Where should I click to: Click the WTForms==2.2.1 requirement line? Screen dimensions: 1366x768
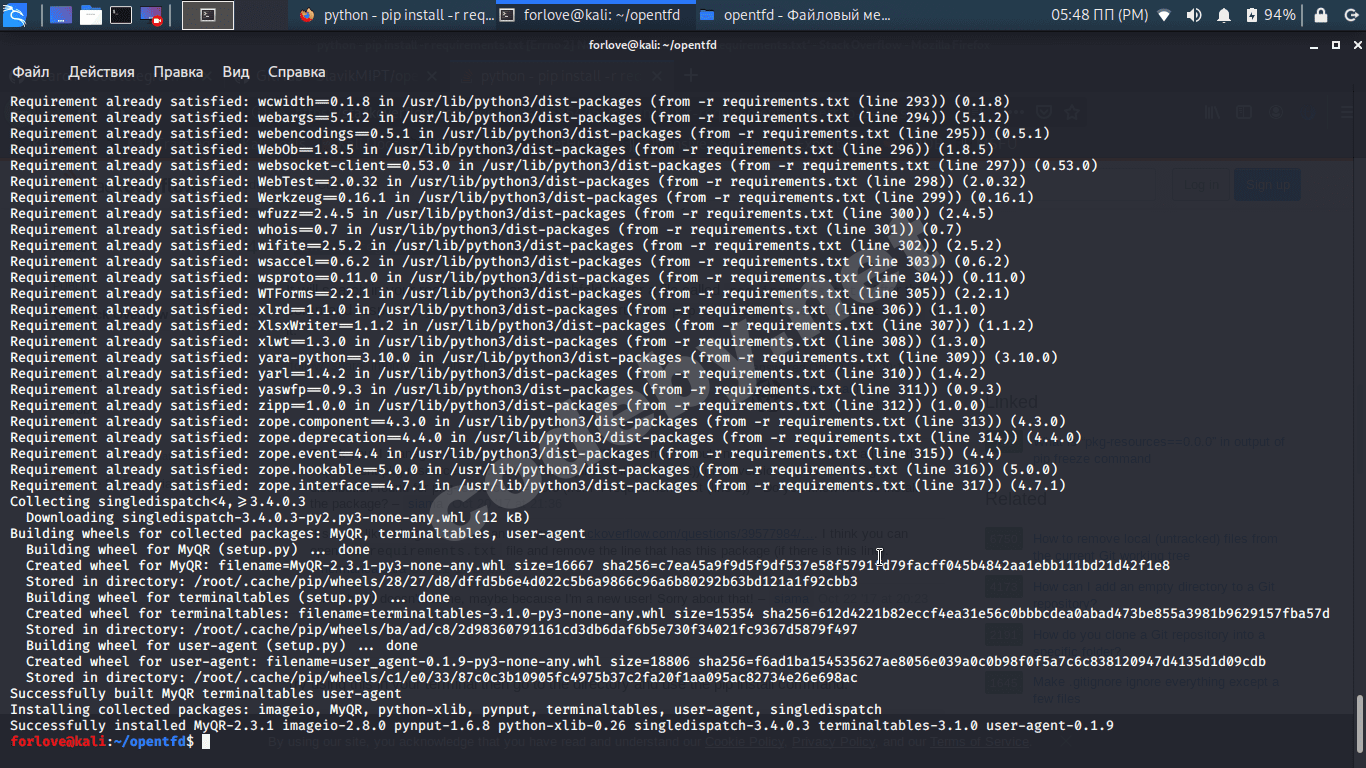coord(510,294)
